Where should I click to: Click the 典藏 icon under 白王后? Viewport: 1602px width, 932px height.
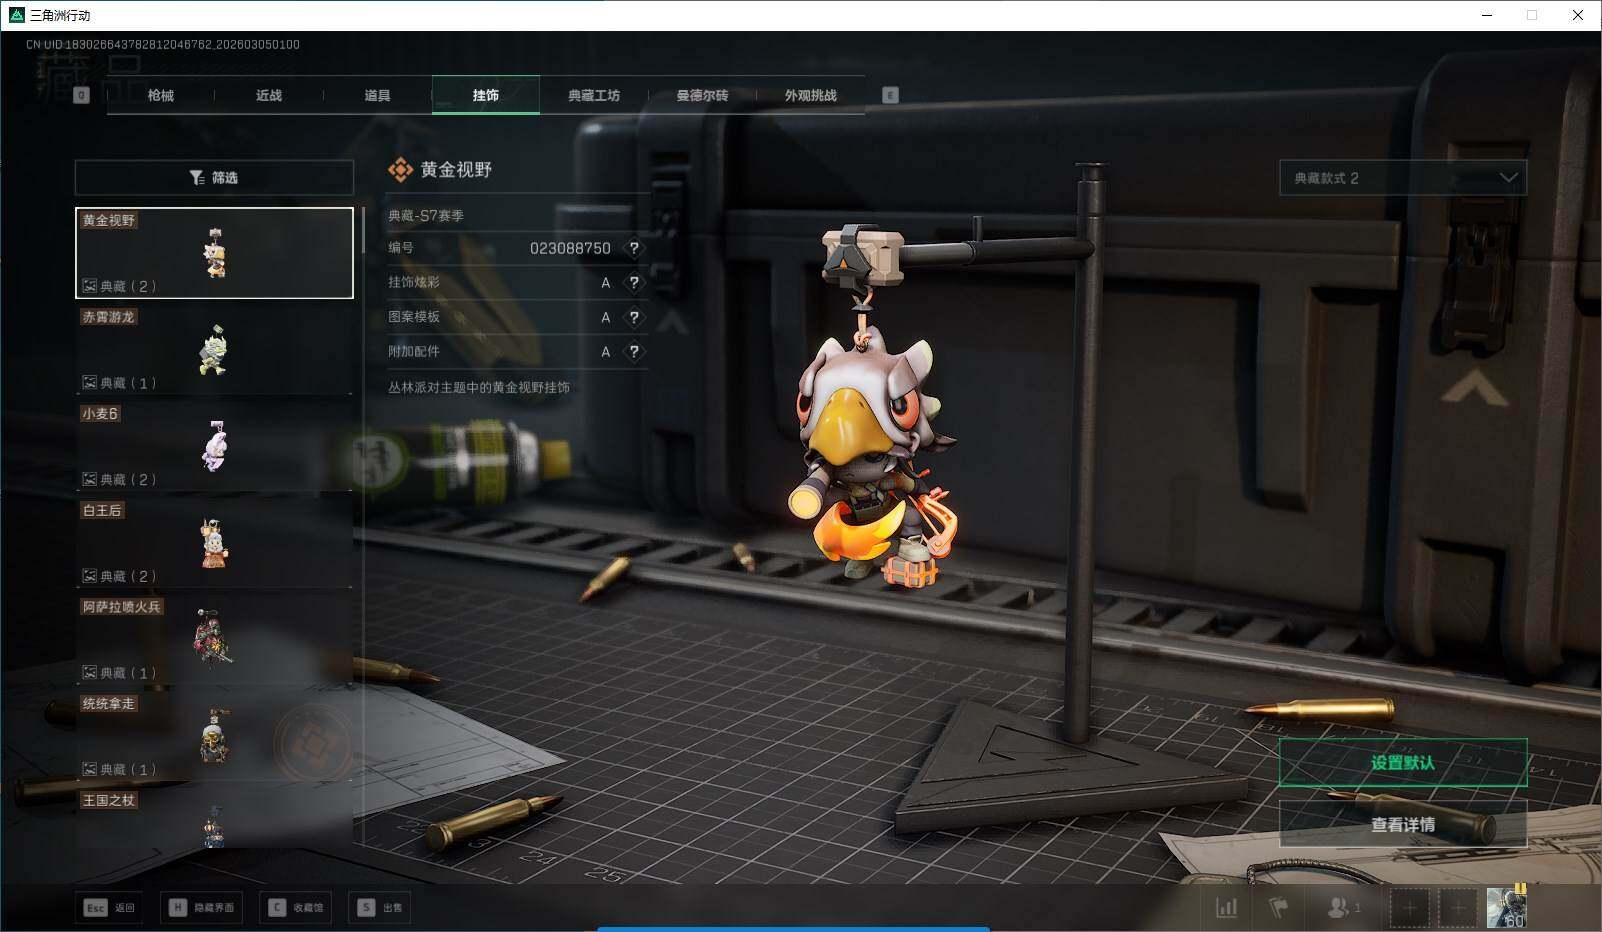(x=89, y=577)
